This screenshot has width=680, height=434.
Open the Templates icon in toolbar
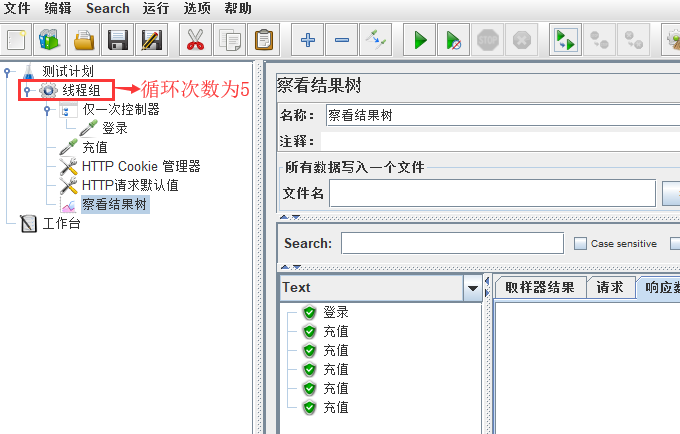pyautogui.click(x=50, y=41)
